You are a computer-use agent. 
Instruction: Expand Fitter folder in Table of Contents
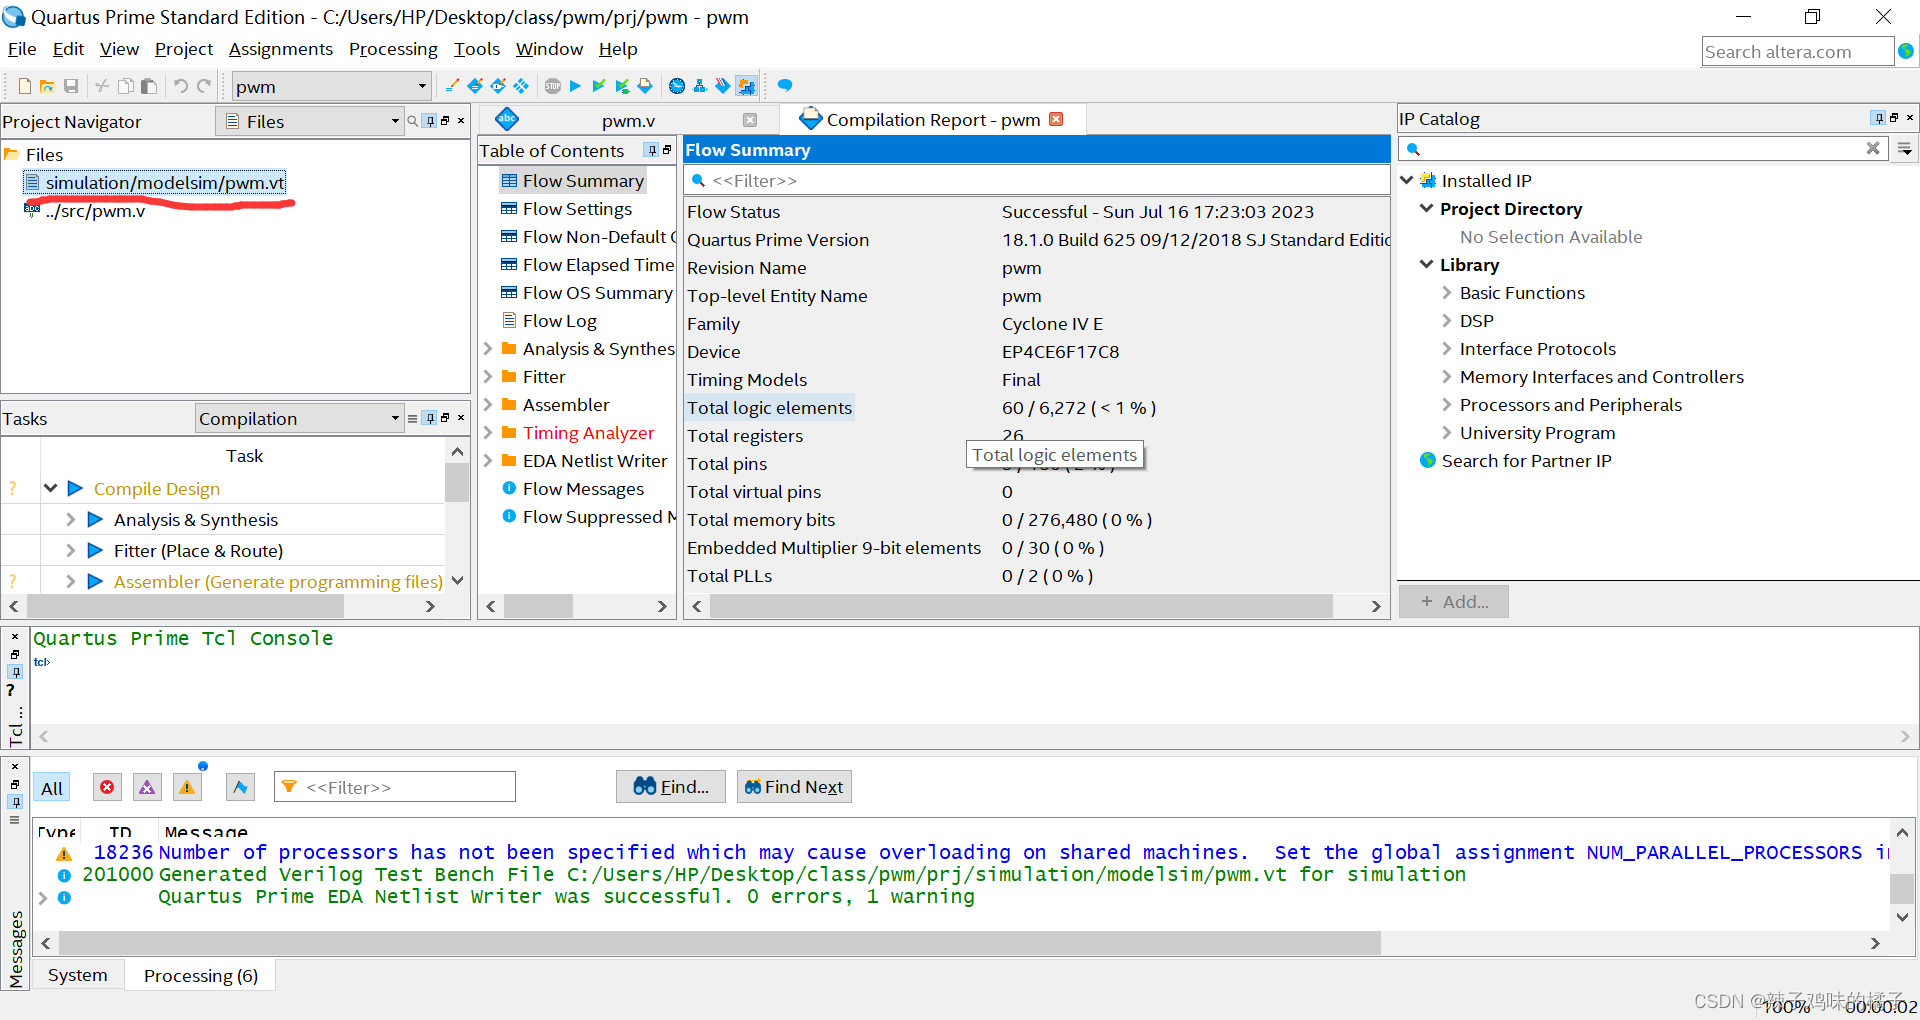(488, 376)
